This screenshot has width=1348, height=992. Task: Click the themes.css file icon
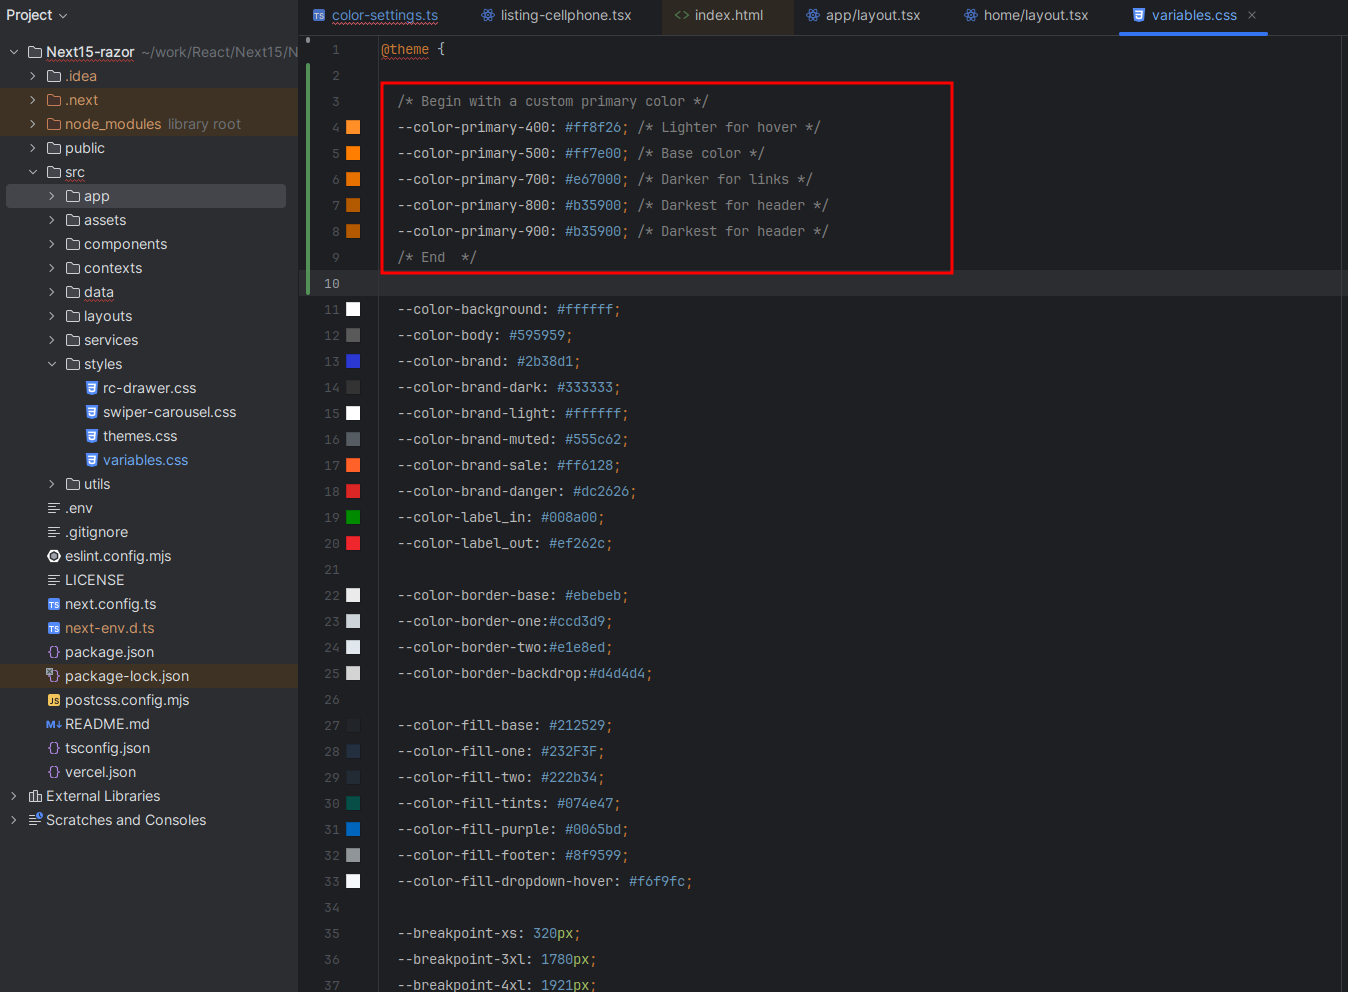[92, 436]
